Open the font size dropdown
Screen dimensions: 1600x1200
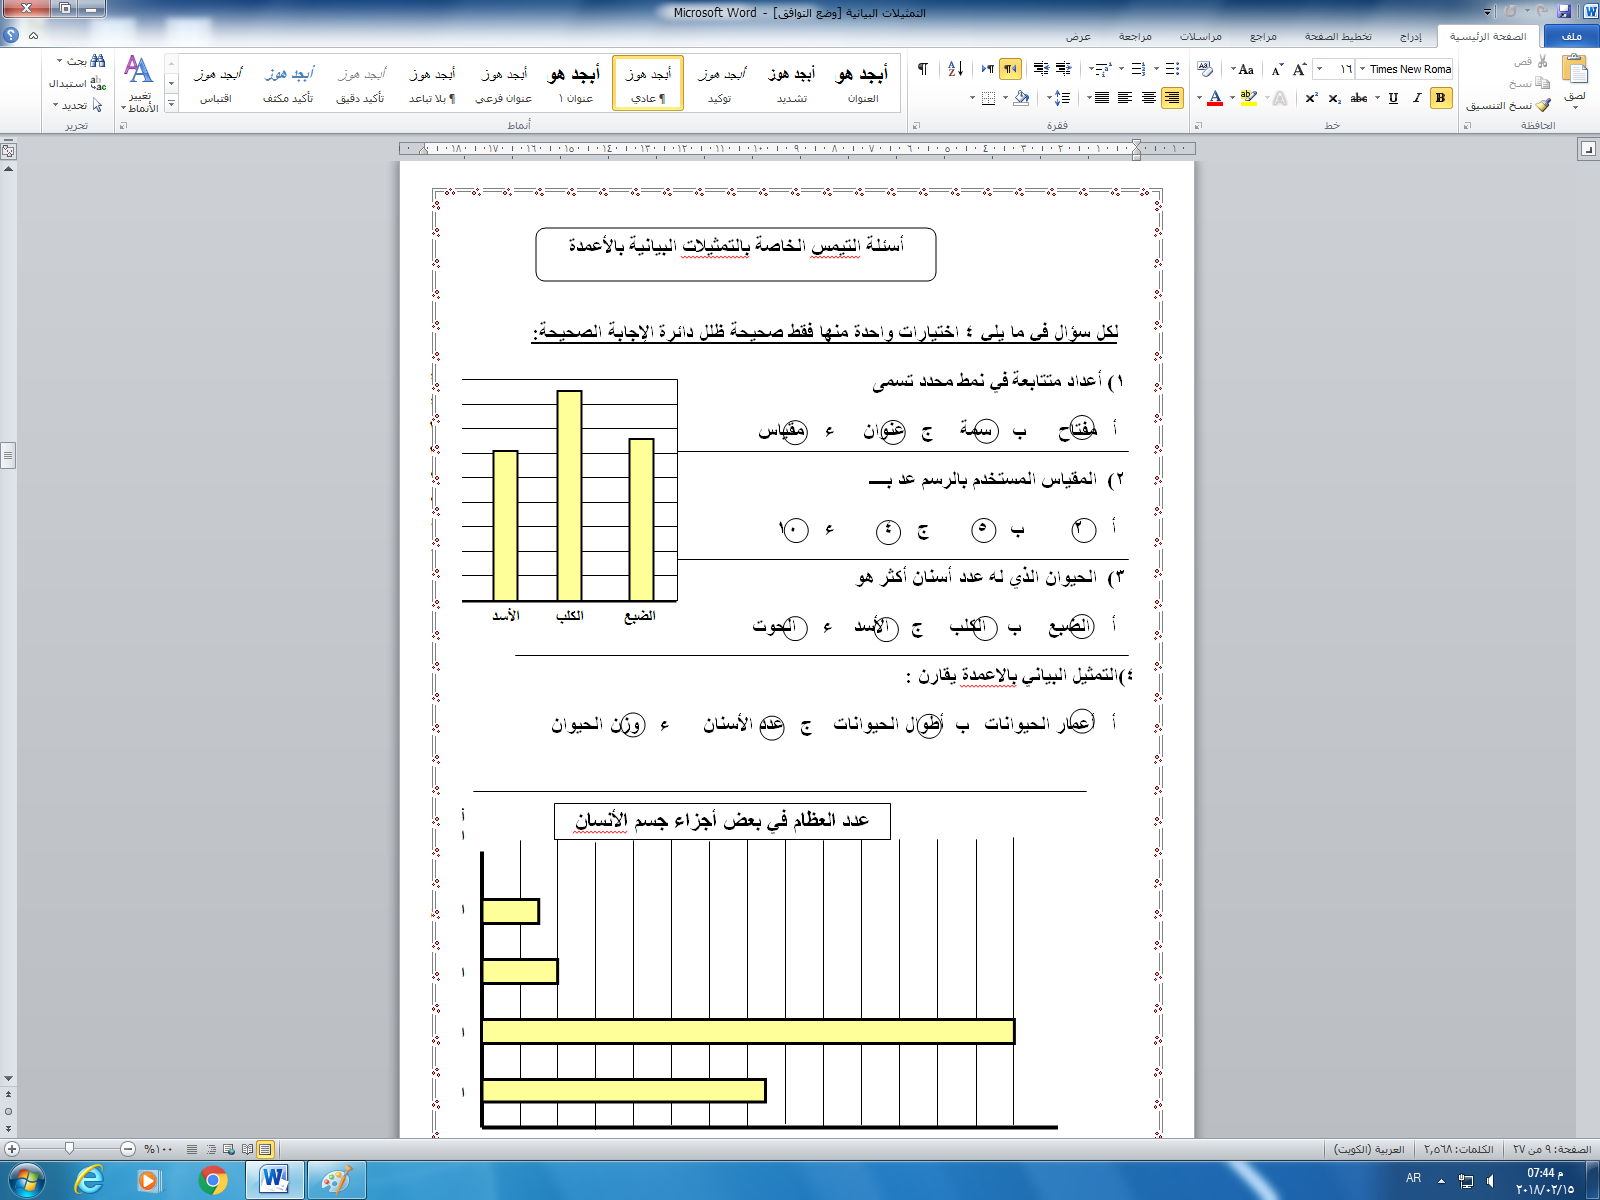click(1320, 69)
